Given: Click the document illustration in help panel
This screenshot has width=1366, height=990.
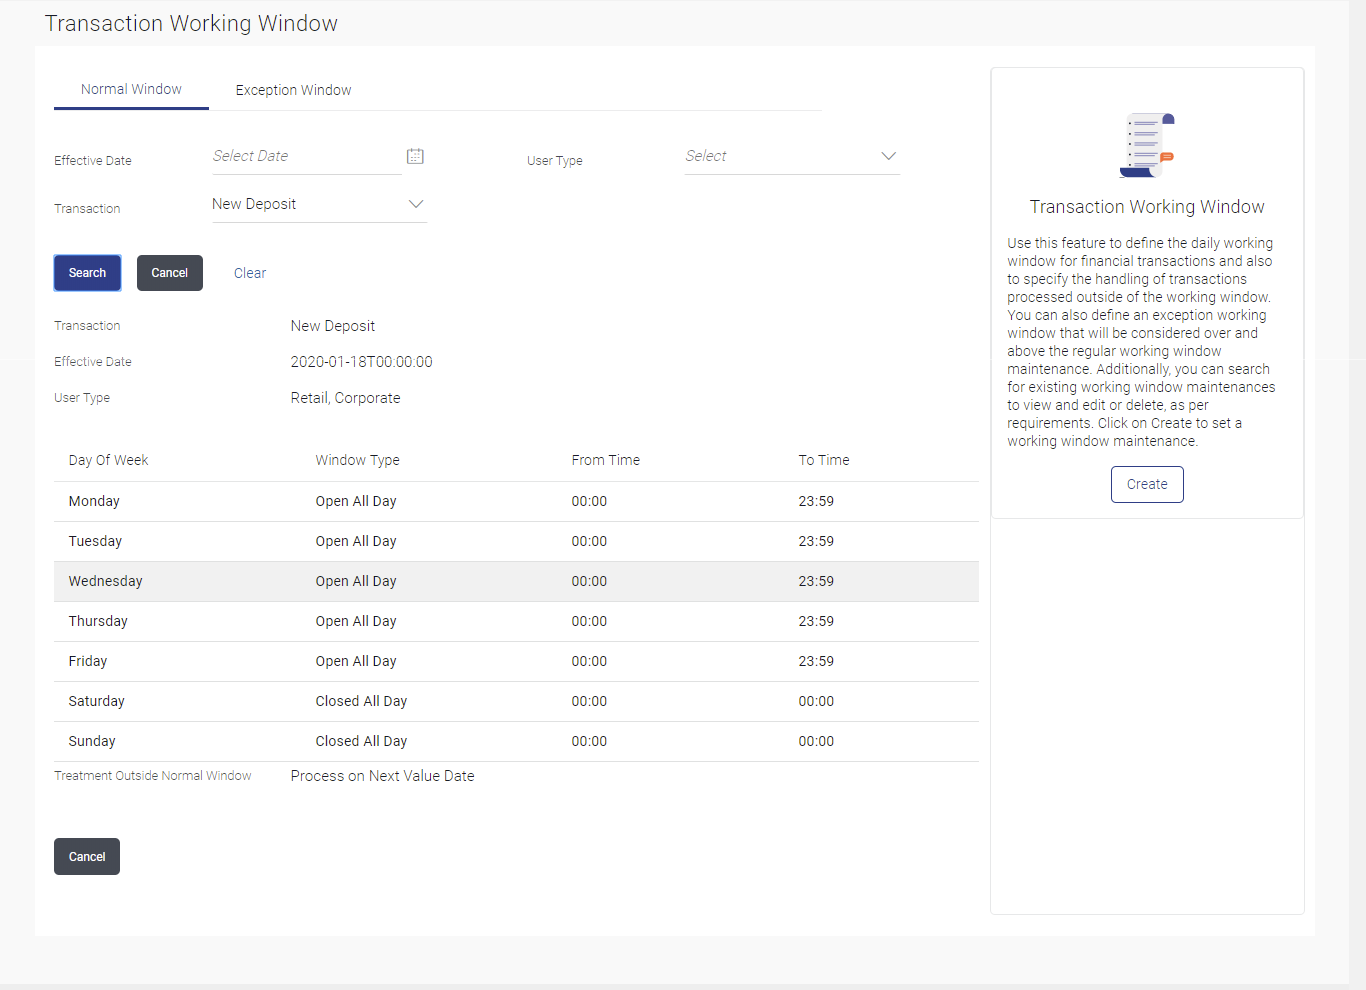Looking at the screenshot, I should pos(1146,145).
